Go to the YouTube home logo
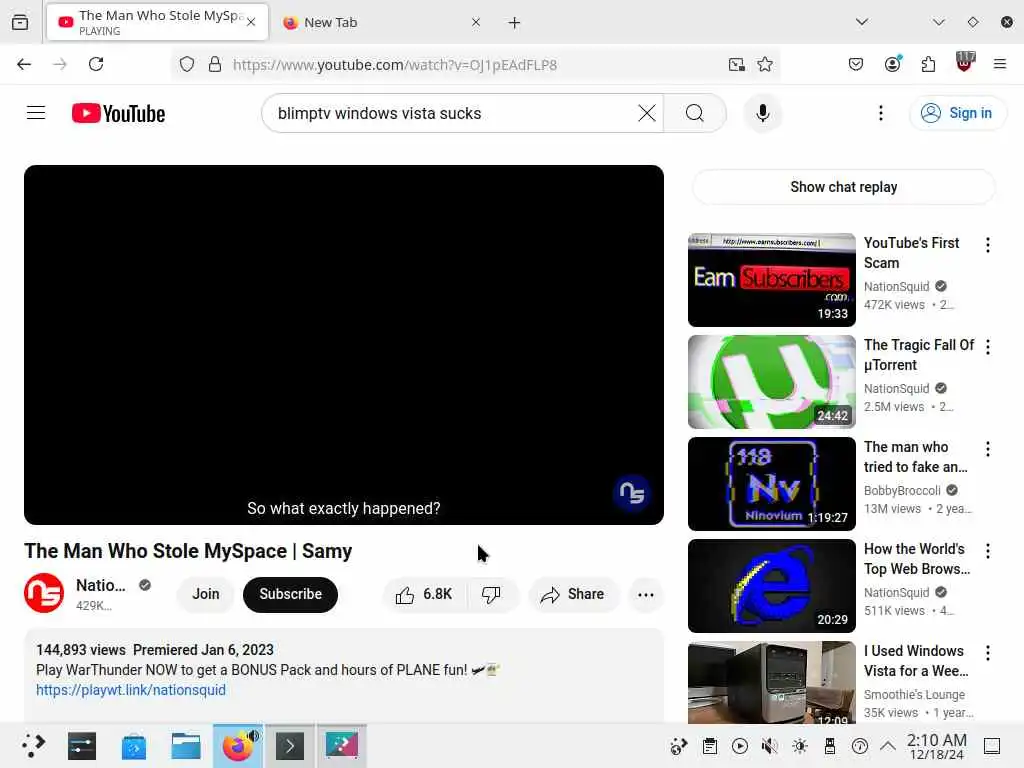 (118, 113)
